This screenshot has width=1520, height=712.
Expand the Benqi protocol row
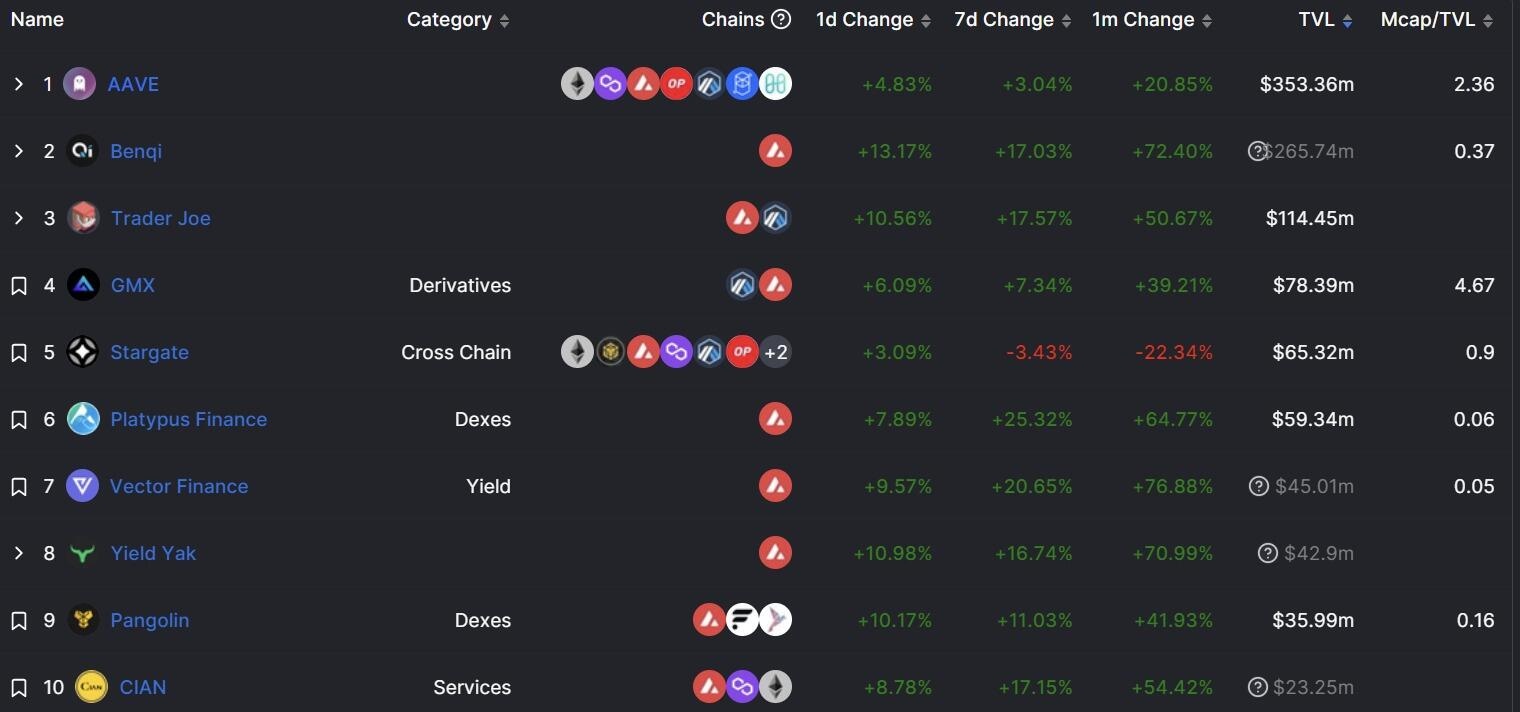tap(18, 151)
